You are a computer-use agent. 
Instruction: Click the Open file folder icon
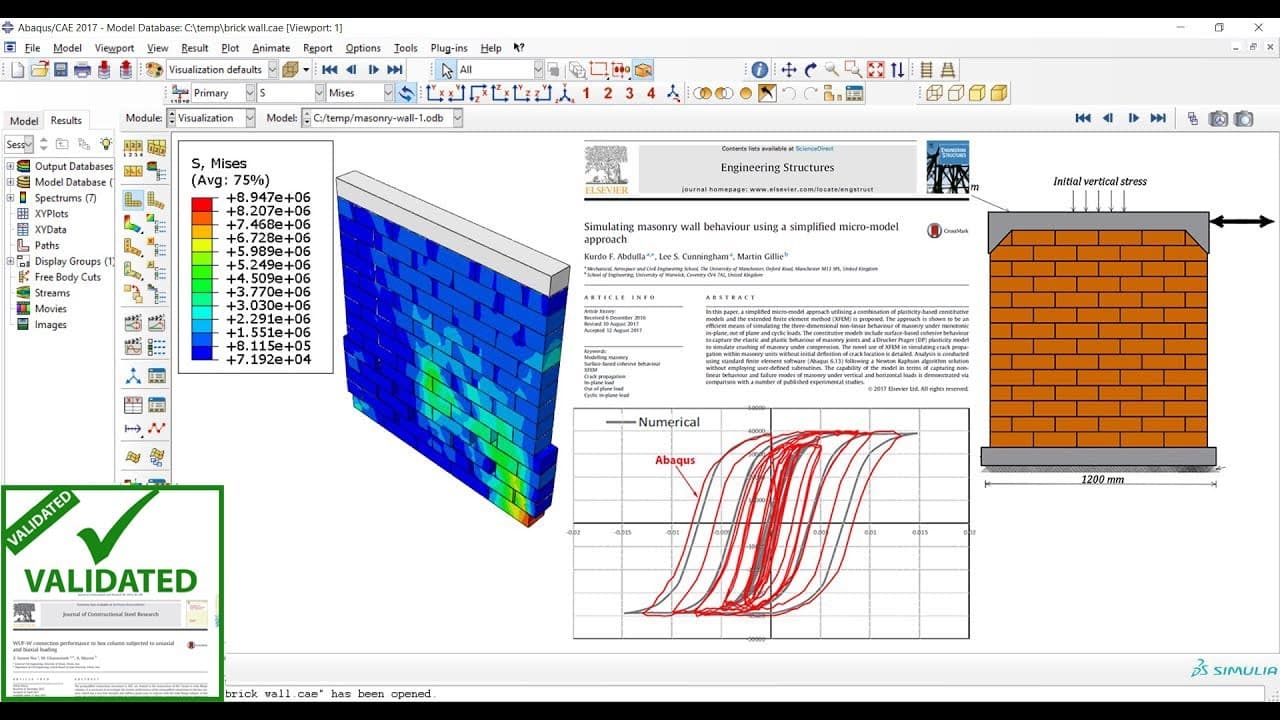tap(39, 69)
